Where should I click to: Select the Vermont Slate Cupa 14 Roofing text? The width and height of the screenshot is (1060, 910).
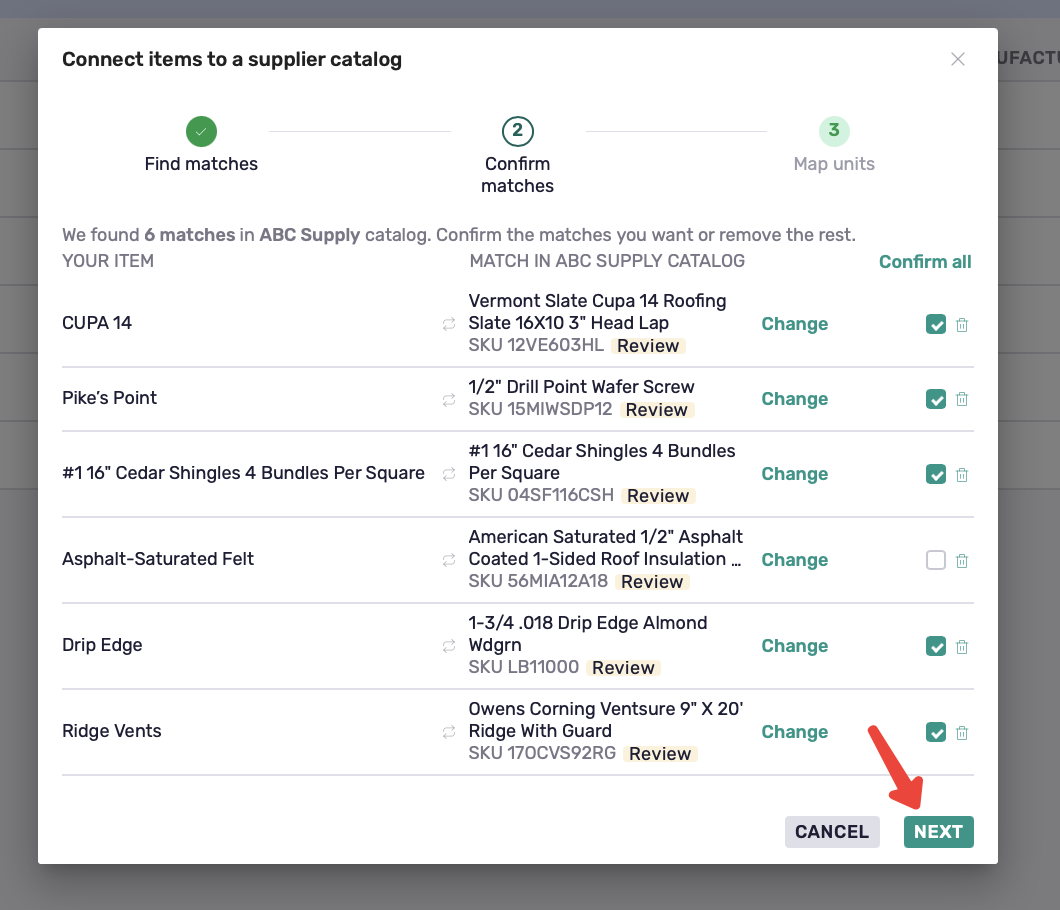pos(598,312)
